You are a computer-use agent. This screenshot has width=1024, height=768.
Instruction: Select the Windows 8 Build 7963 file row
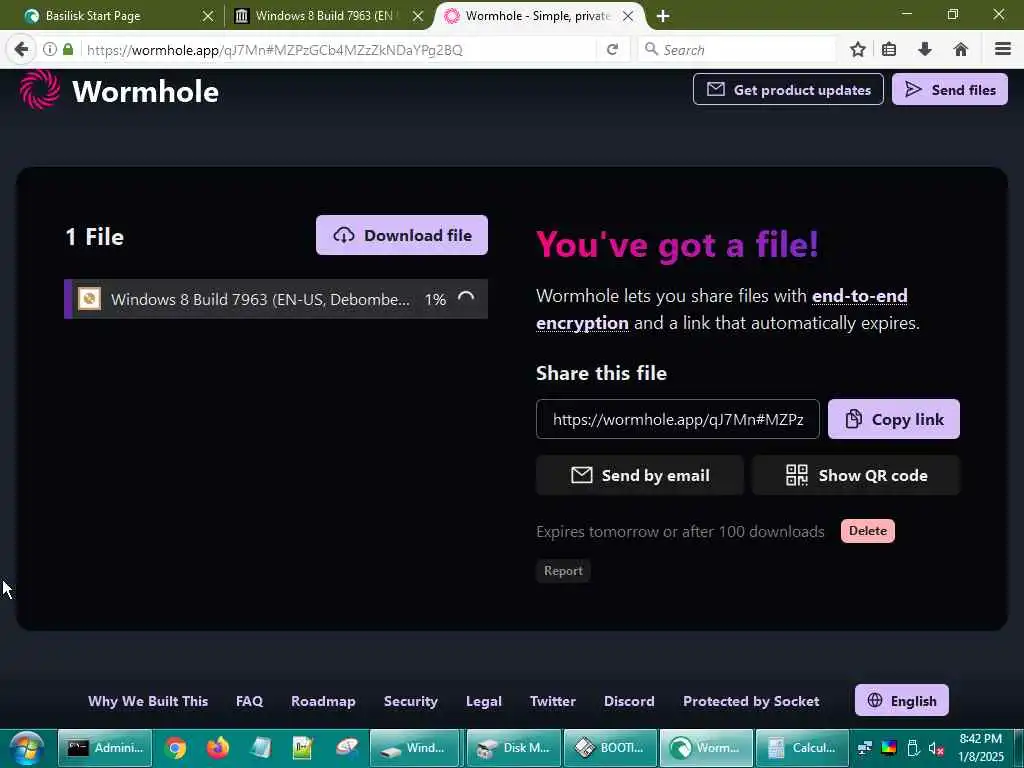(276, 299)
